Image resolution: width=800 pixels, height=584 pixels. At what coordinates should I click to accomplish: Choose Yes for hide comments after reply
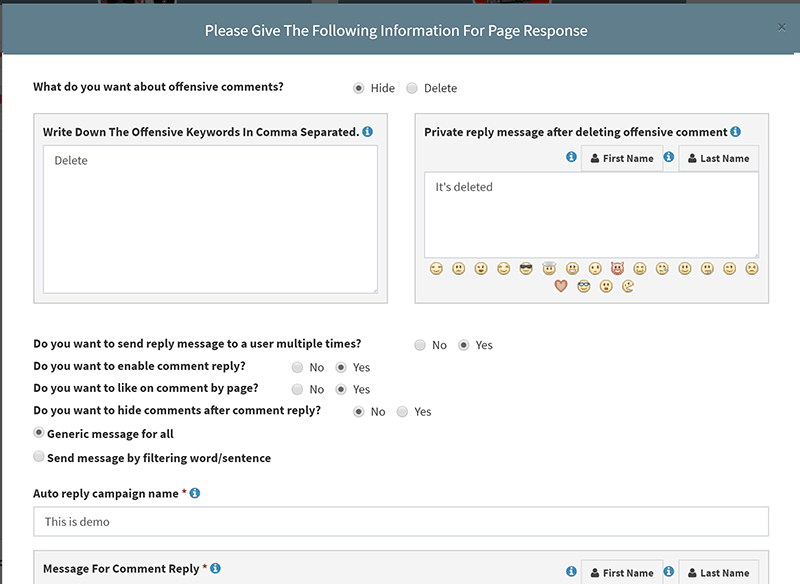pyautogui.click(x=403, y=412)
